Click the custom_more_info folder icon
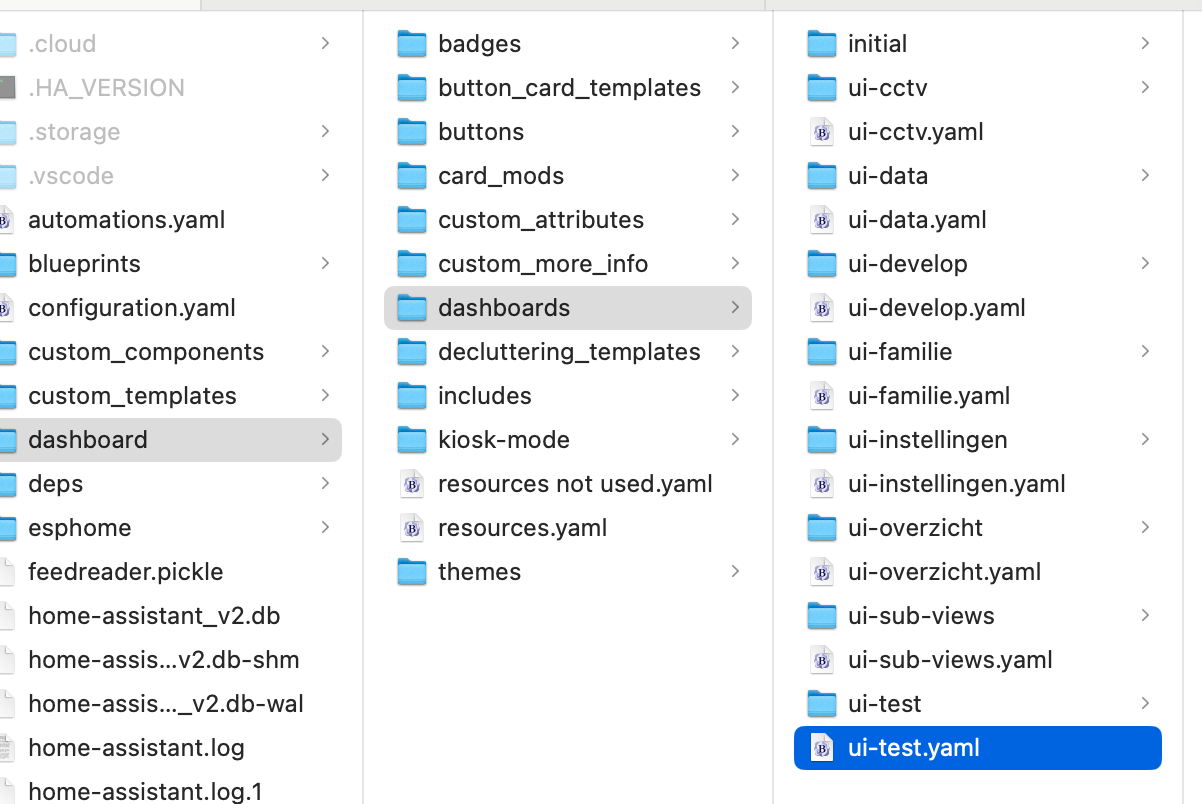This screenshot has width=1202, height=804. pyautogui.click(x=411, y=264)
